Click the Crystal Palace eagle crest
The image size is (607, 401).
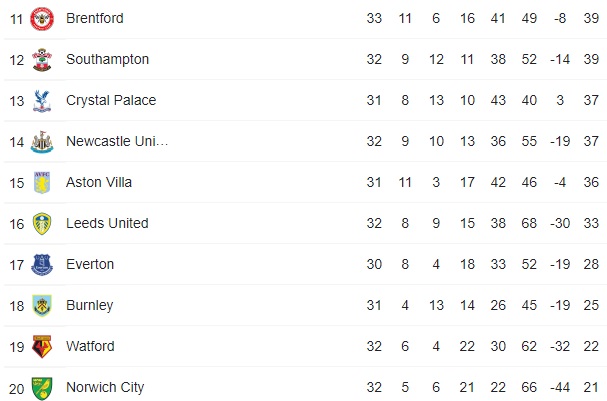pos(41,101)
